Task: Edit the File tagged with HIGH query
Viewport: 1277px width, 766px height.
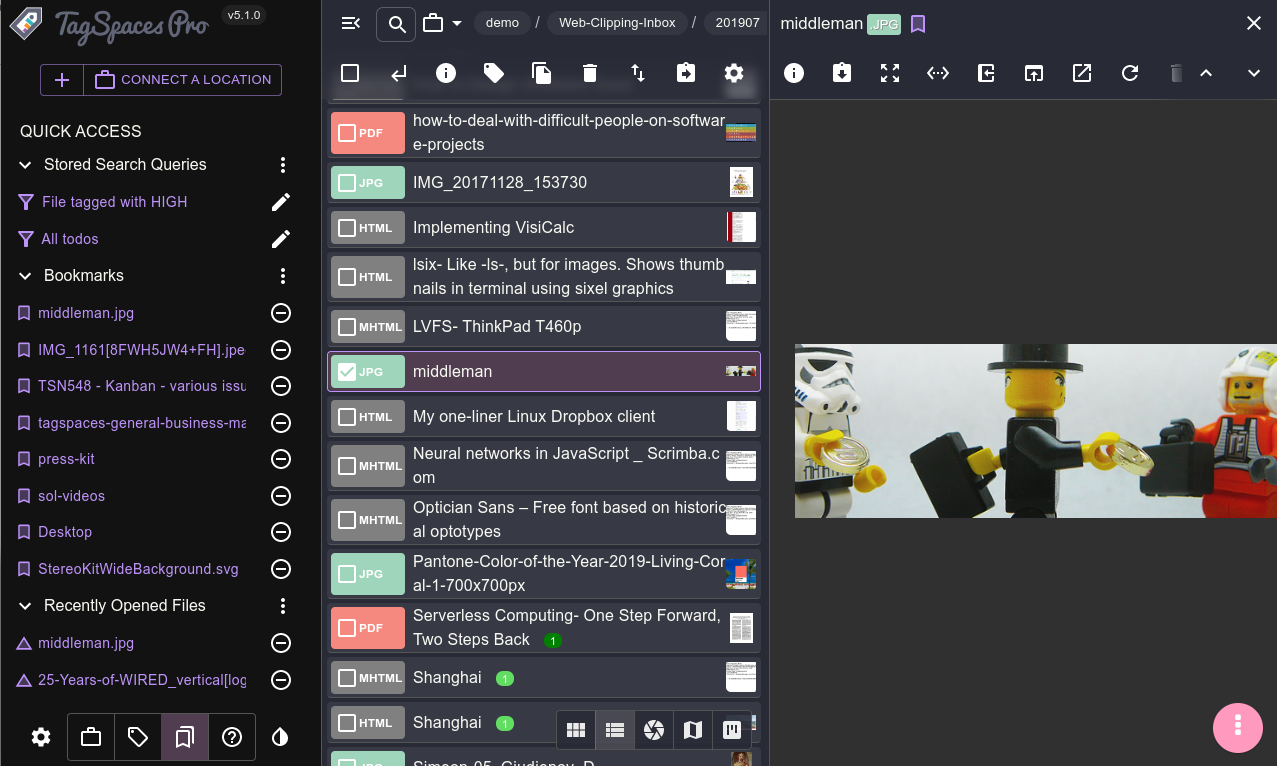Action: tap(281, 202)
